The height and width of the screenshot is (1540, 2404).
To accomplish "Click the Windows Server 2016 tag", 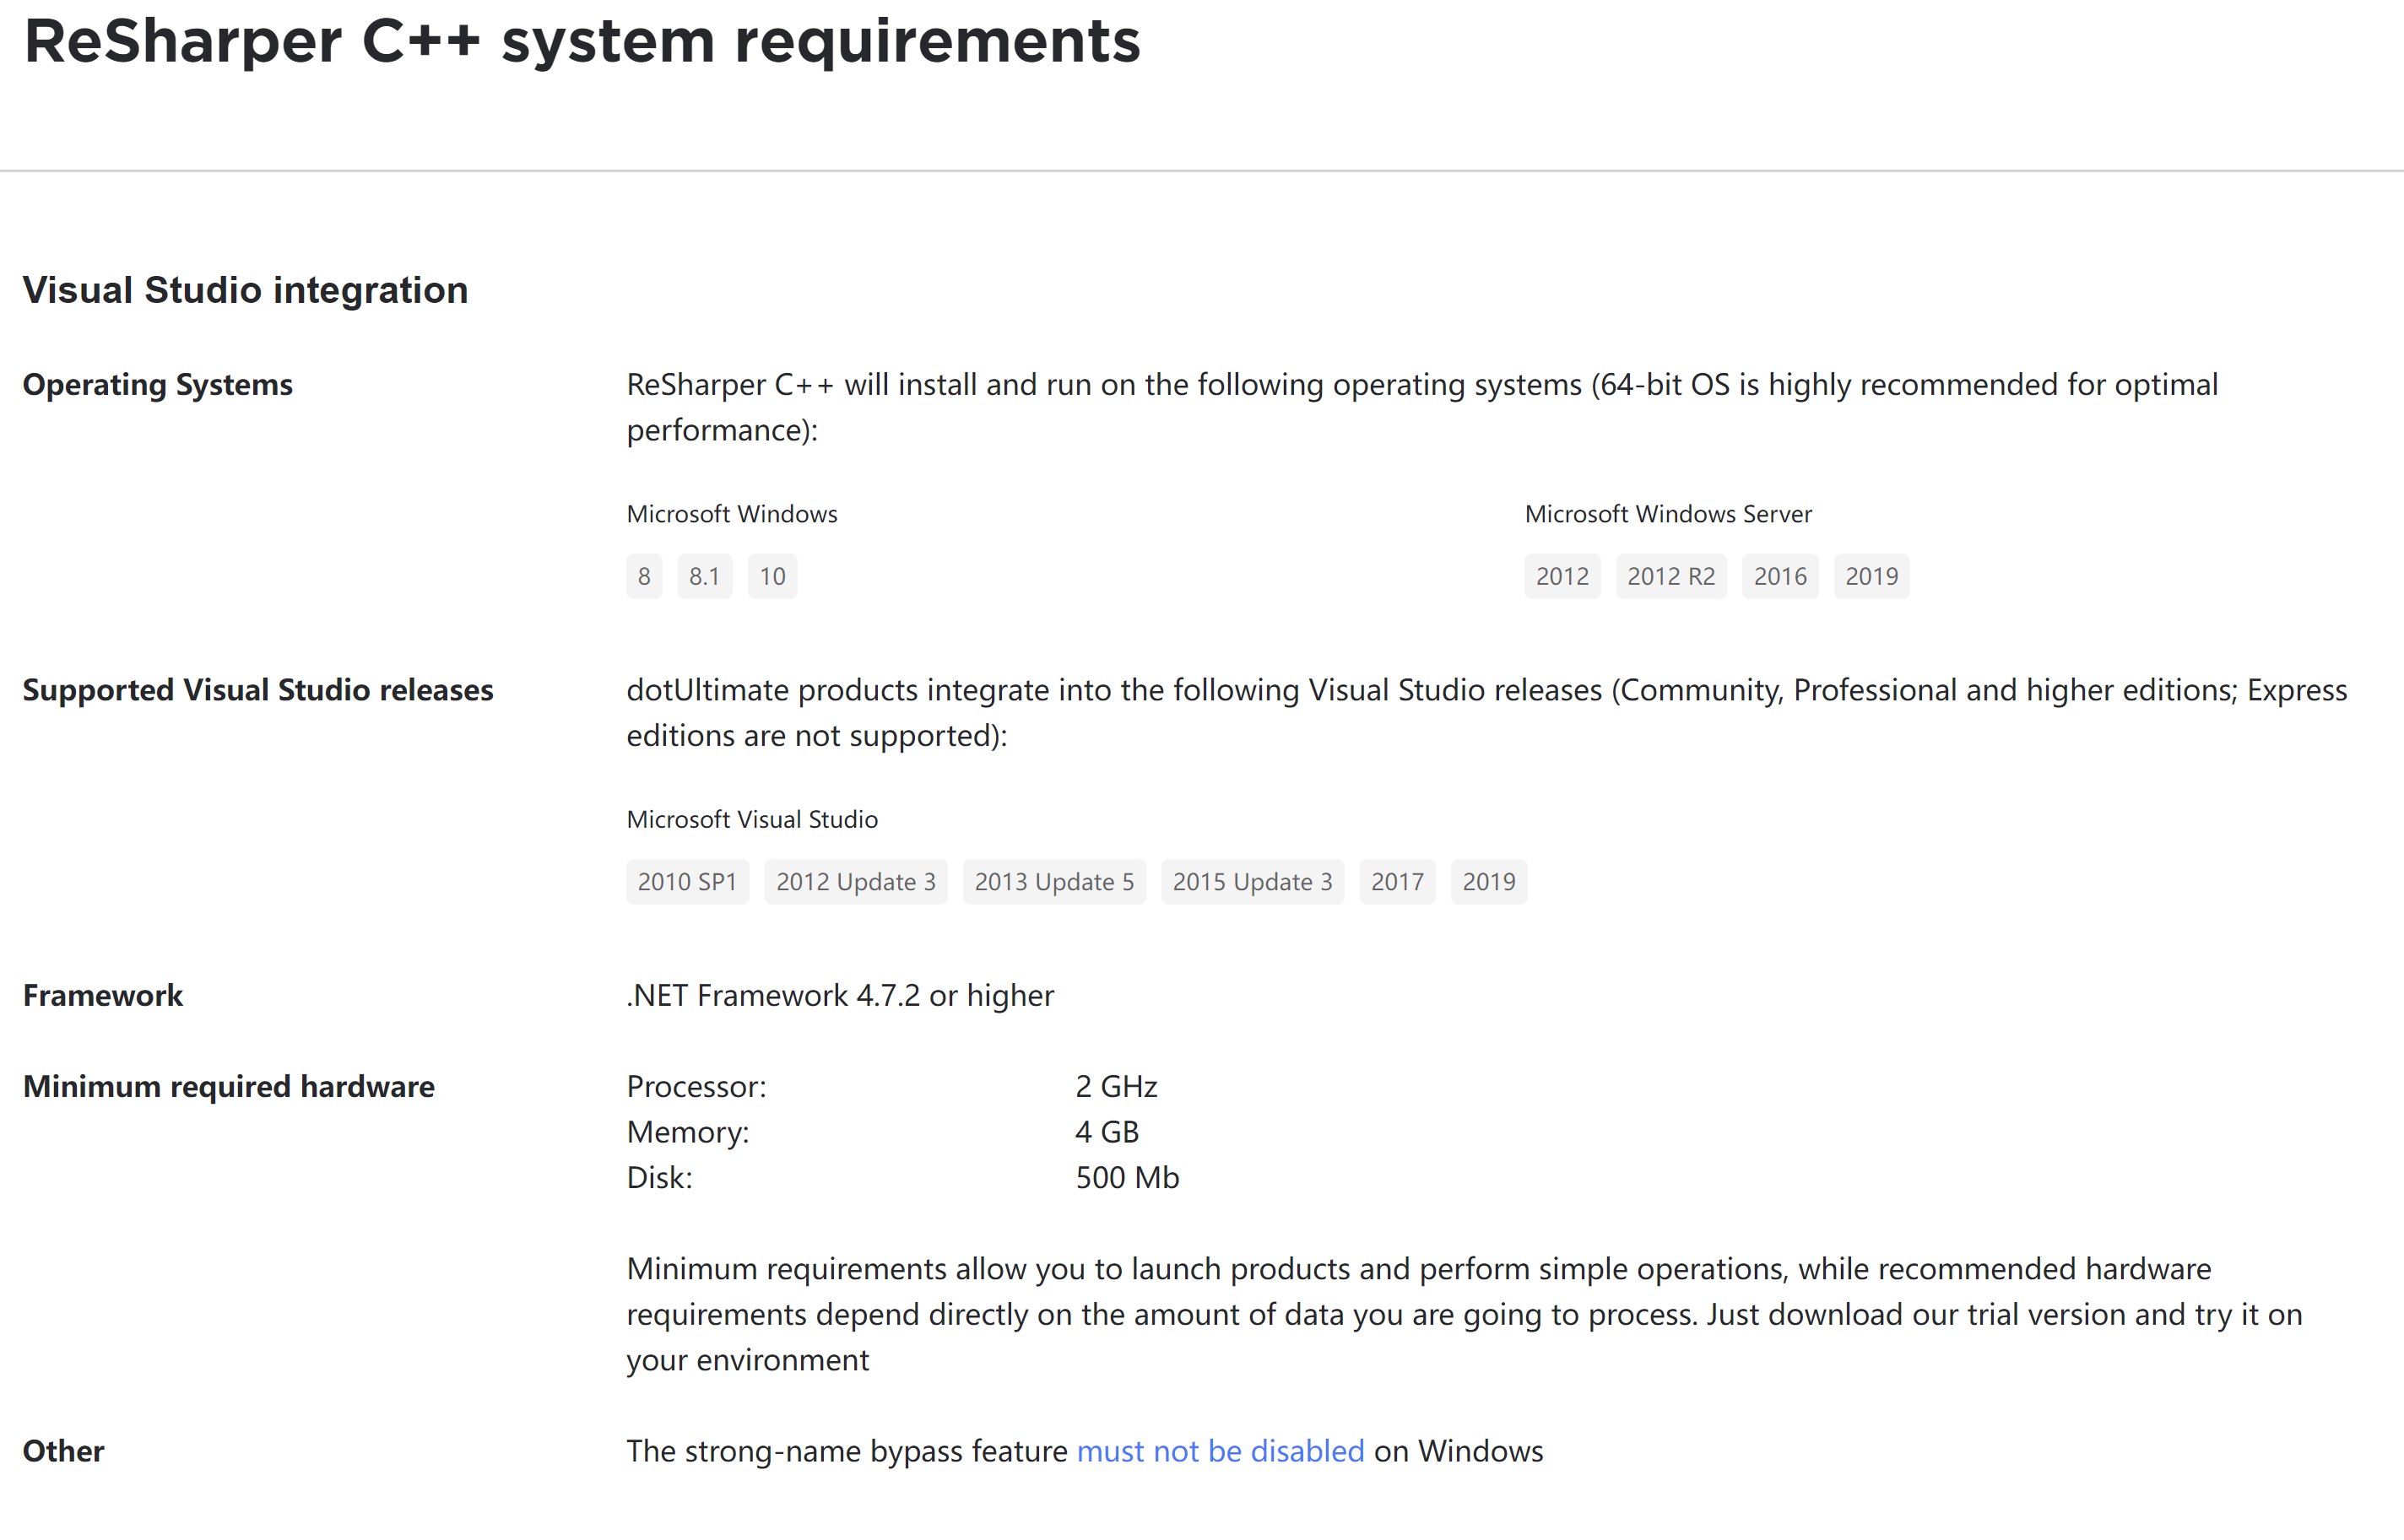I will pyautogui.click(x=1780, y=576).
